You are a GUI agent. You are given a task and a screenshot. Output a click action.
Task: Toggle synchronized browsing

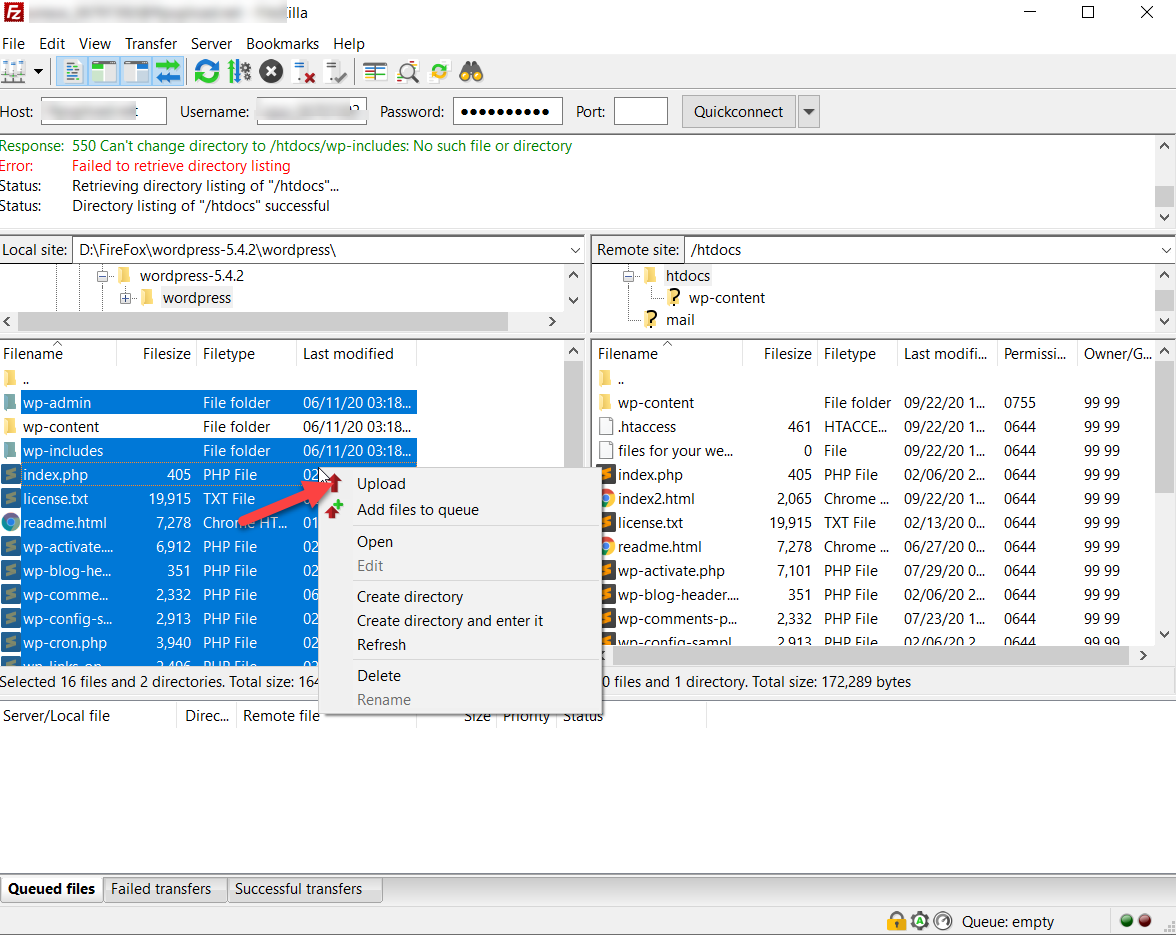click(x=439, y=72)
